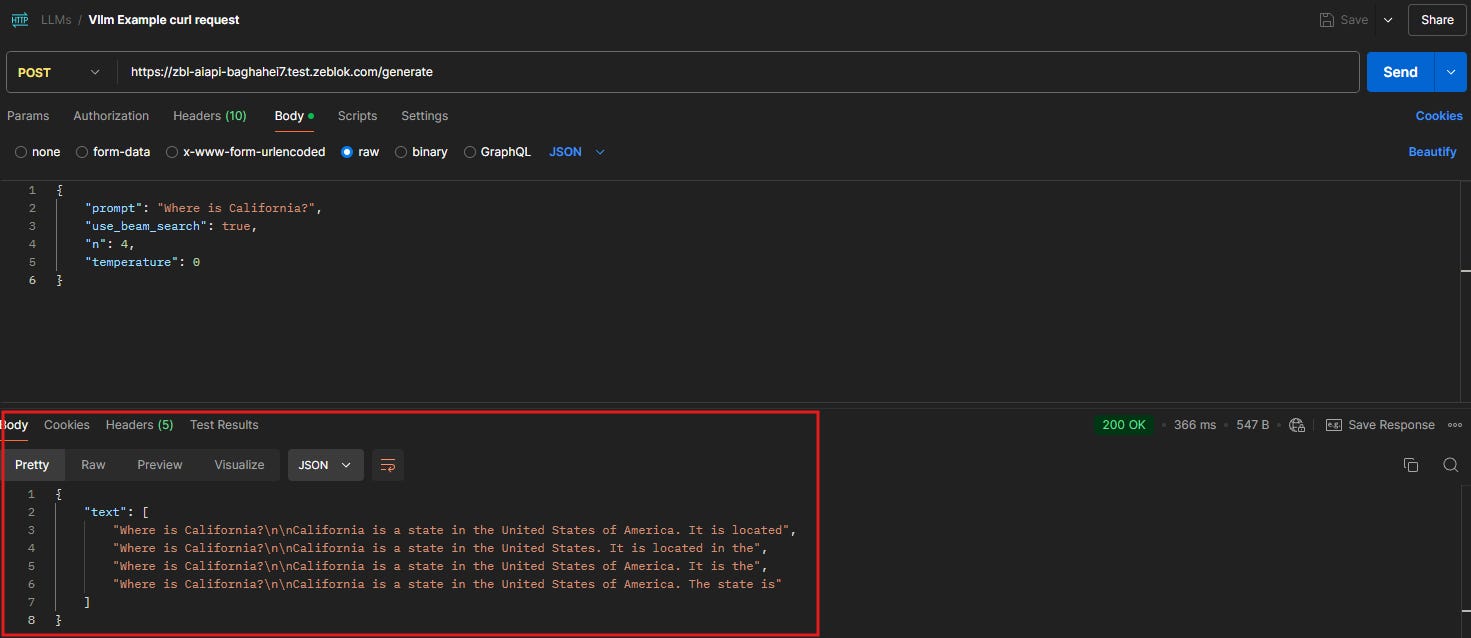Expand the Send button options arrow

(1451, 72)
